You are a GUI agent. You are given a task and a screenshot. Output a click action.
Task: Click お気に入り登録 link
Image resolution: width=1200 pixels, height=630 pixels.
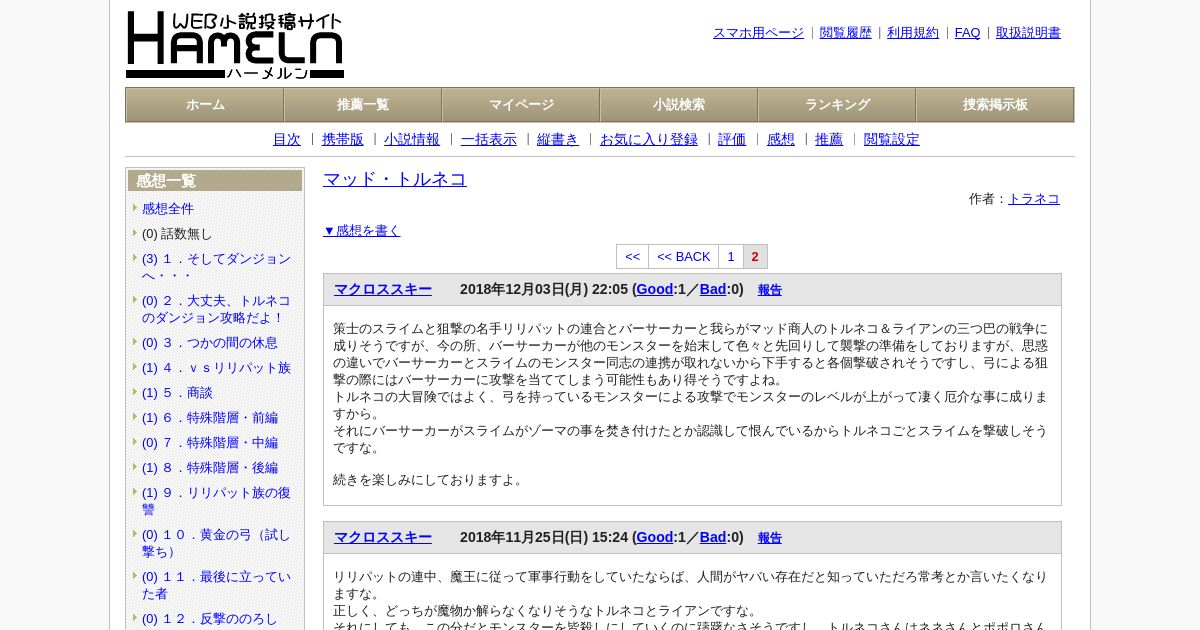[649, 140]
